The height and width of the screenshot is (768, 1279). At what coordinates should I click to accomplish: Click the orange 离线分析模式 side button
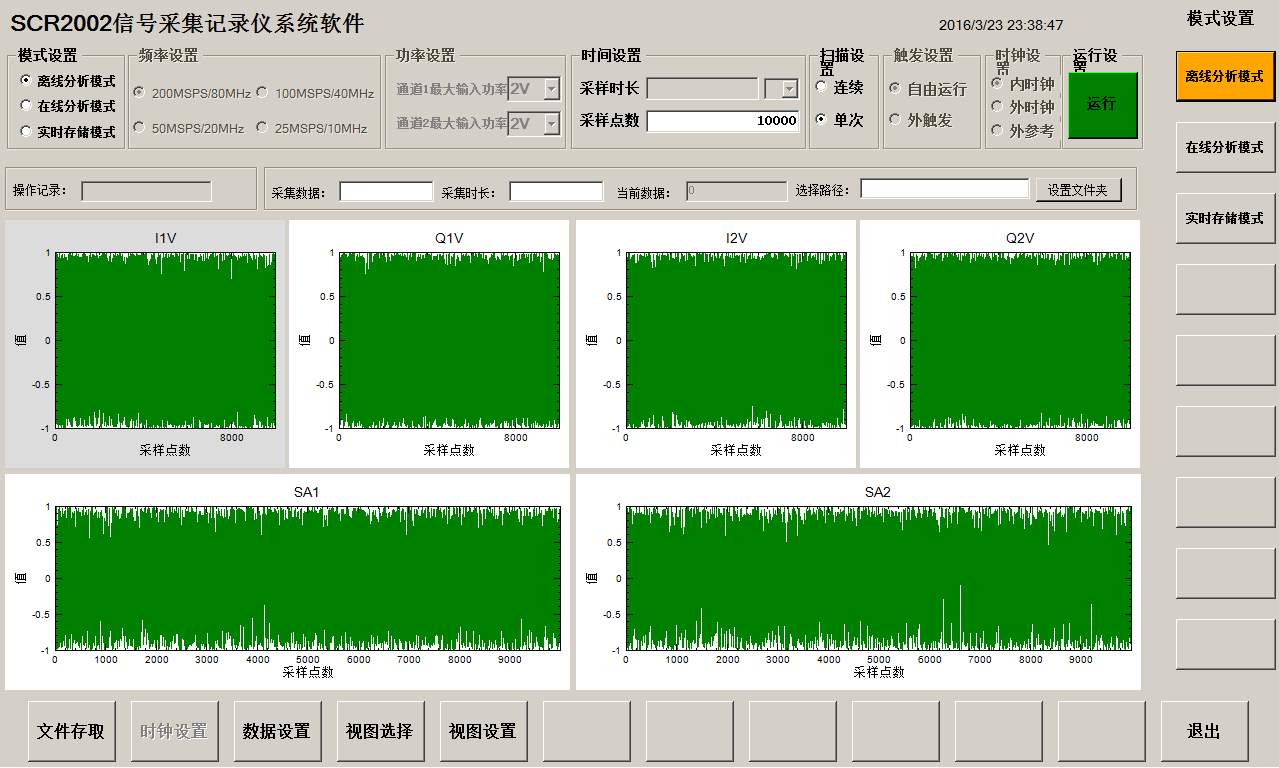tap(1224, 76)
